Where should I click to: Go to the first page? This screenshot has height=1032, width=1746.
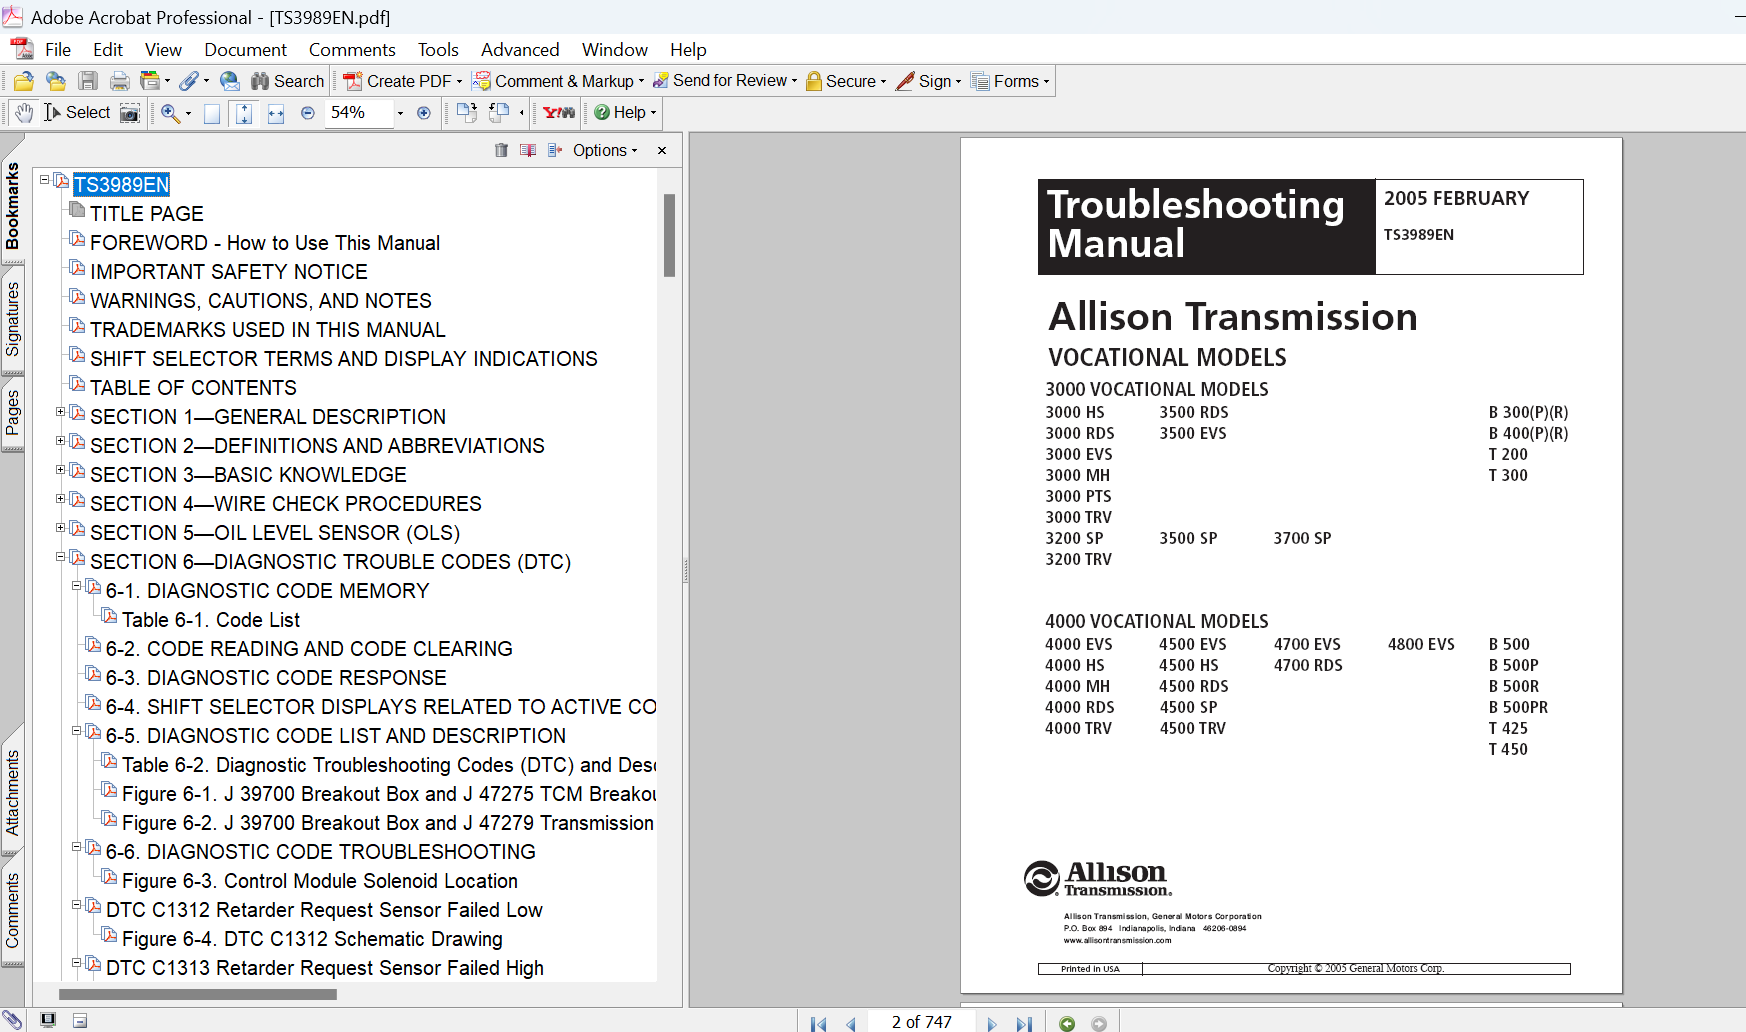(x=819, y=1023)
